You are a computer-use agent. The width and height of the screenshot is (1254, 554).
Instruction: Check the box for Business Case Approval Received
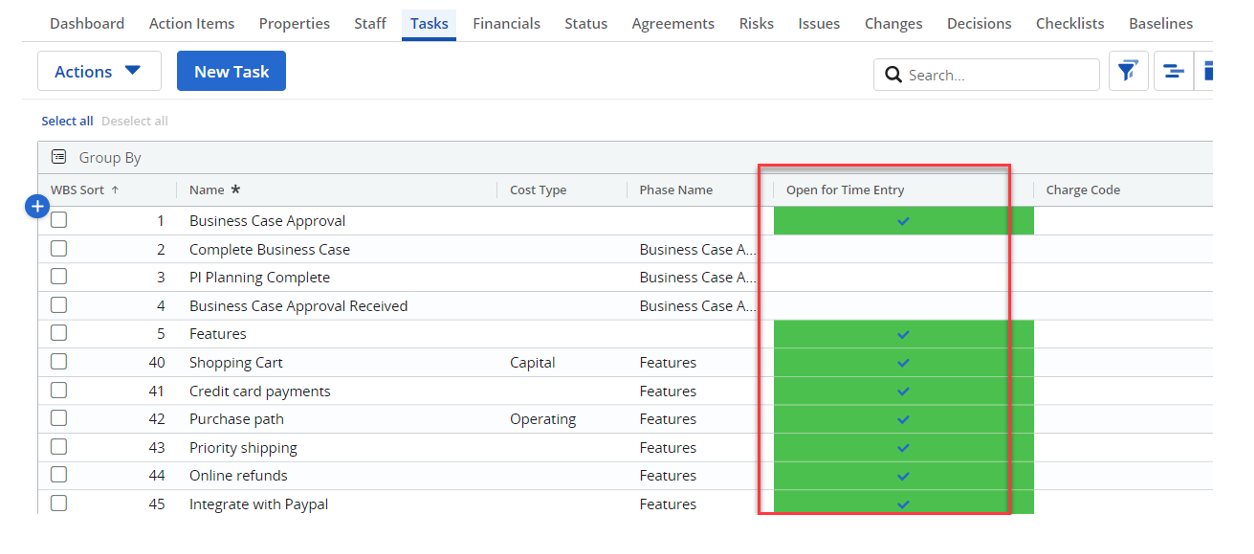point(59,305)
